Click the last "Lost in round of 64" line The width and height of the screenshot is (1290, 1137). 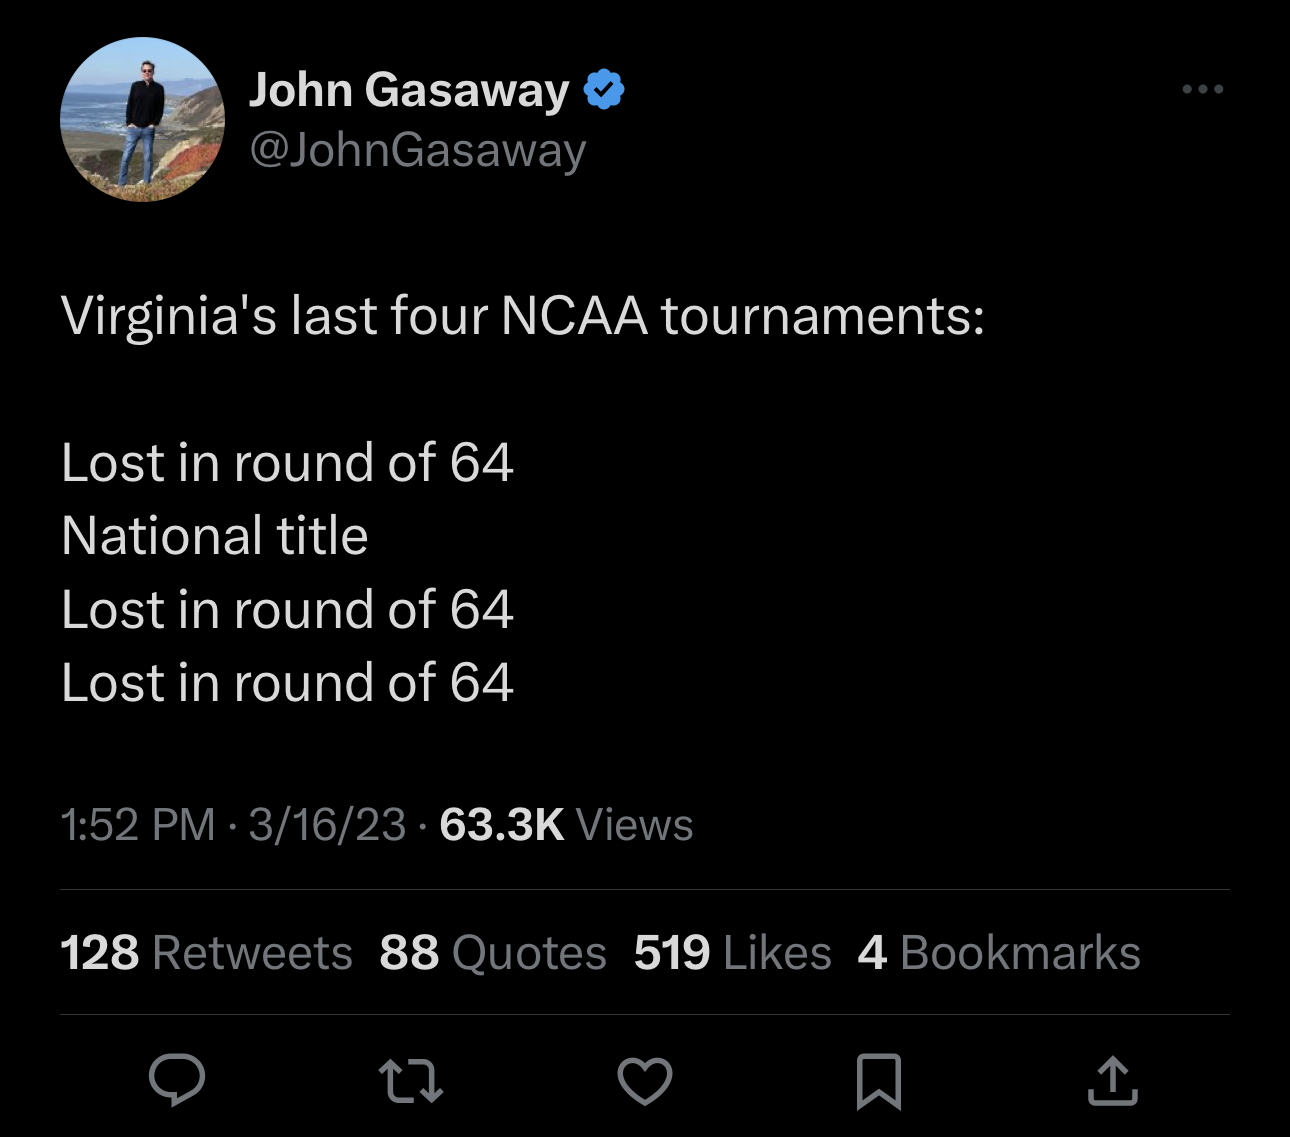click(x=287, y=683)
